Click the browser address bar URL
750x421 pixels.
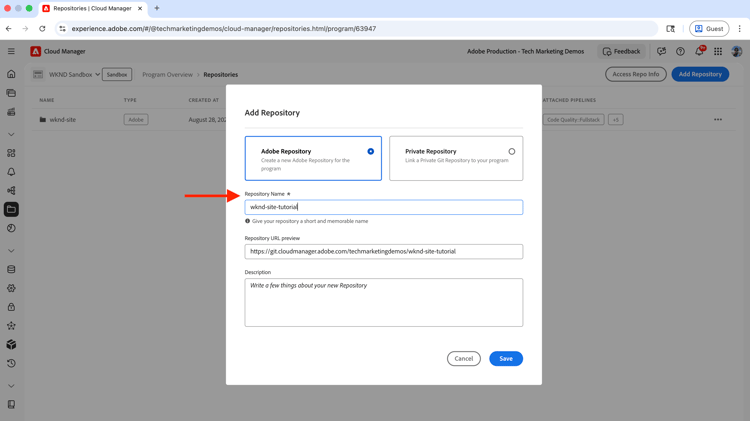(224, 29)
